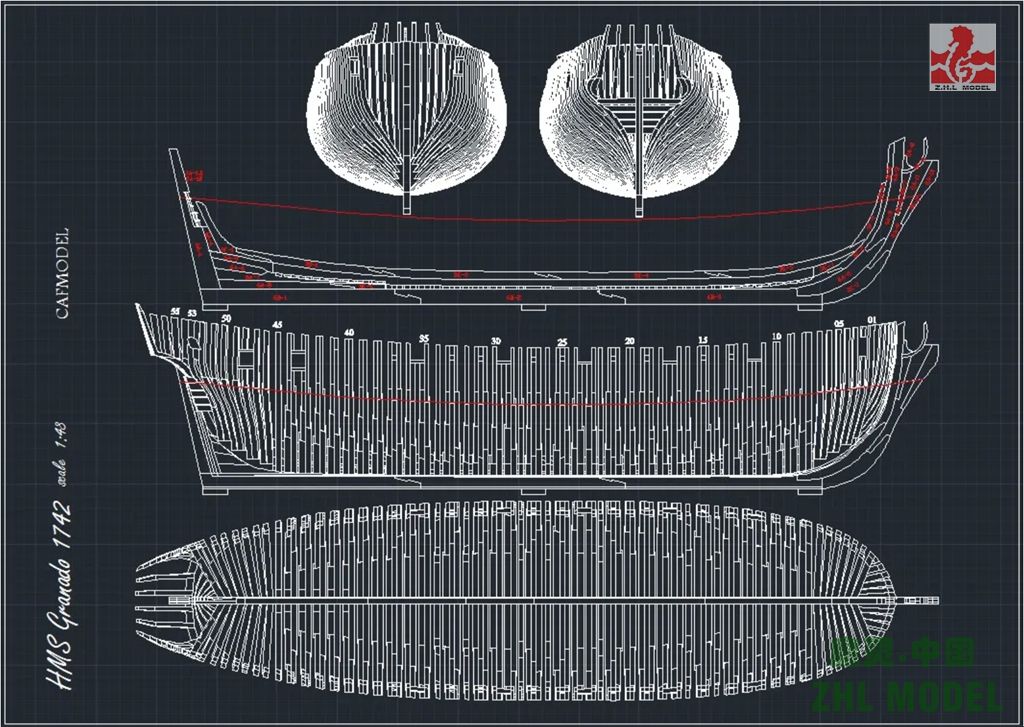Select frame number 40 label
Screen dimensions: 1024x727
click(349, 332)
